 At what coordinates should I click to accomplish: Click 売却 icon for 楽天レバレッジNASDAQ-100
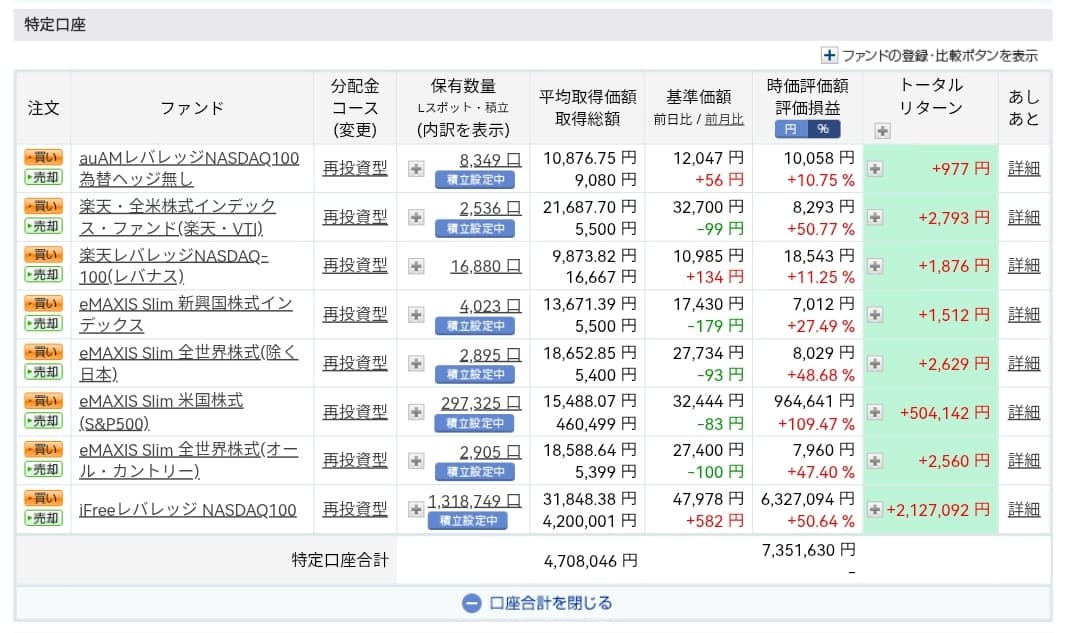(x=42, y=274)
